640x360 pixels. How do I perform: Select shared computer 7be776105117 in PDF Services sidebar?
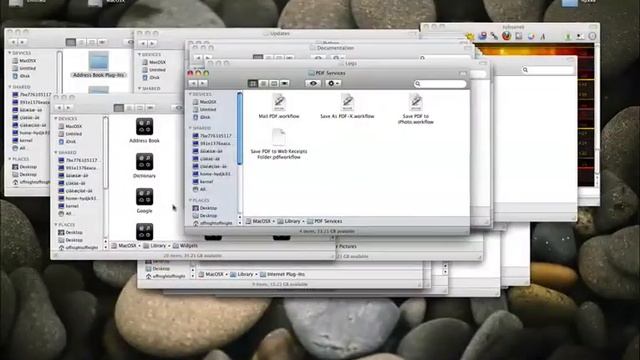click(x=212, y=136)
